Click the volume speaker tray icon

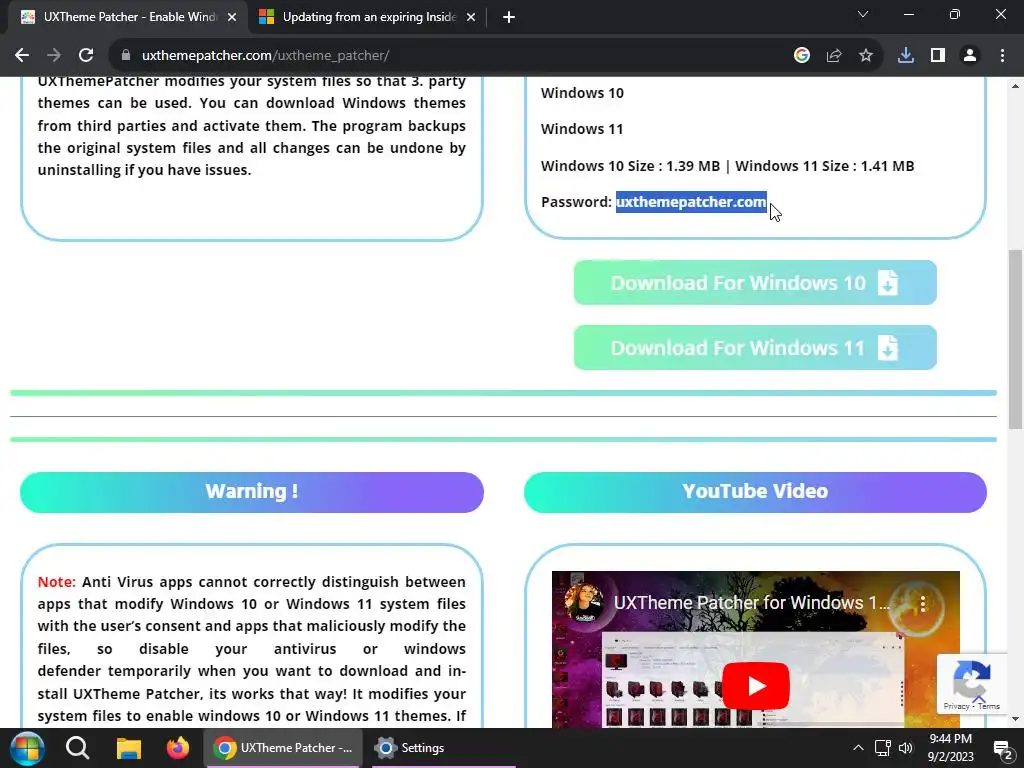906,748
